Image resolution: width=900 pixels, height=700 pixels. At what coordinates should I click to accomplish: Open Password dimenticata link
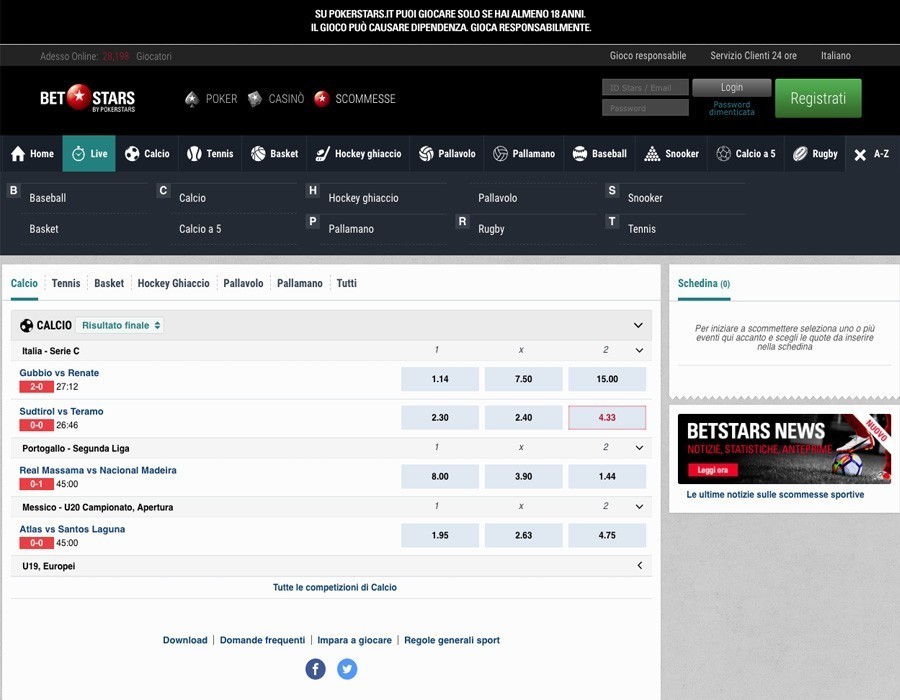(x=732, y=108)
